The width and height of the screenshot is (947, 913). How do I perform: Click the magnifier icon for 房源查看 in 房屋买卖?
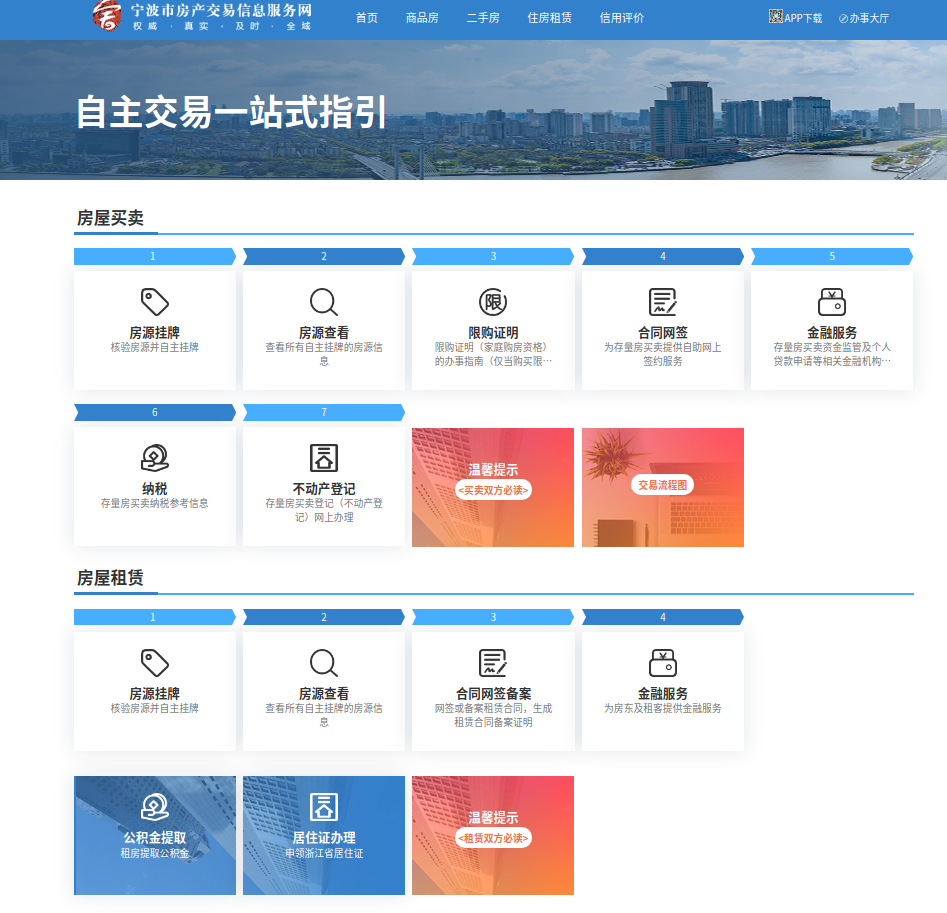click(x=323, y=302)
